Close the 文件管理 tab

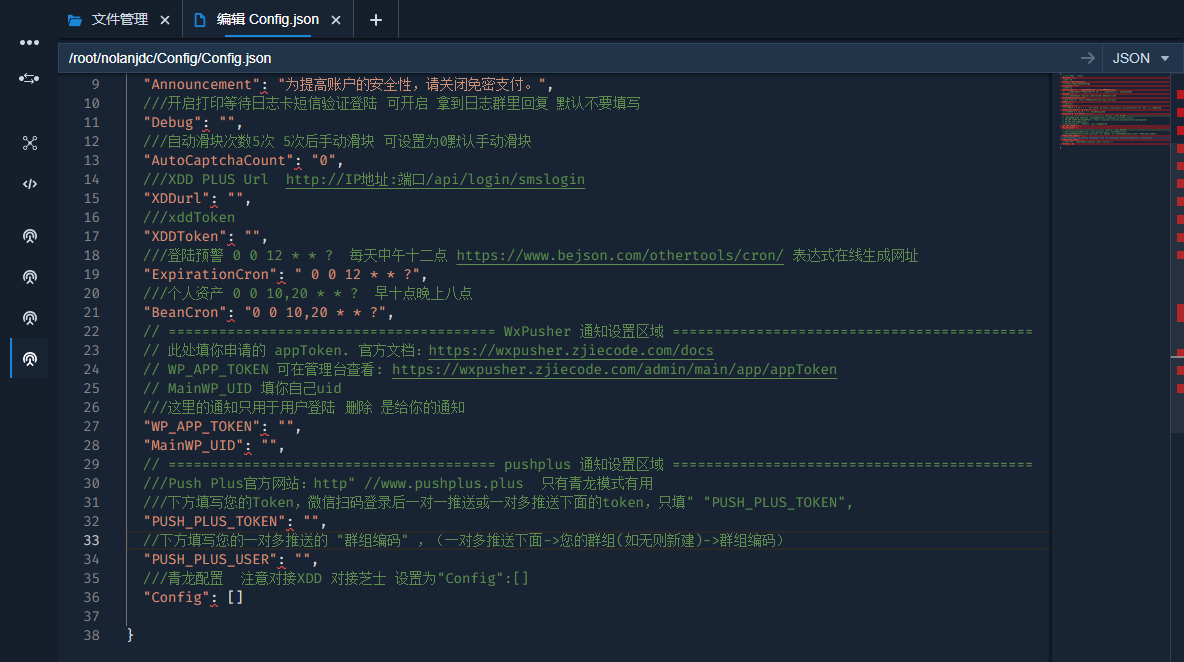[x=165, y=20]
